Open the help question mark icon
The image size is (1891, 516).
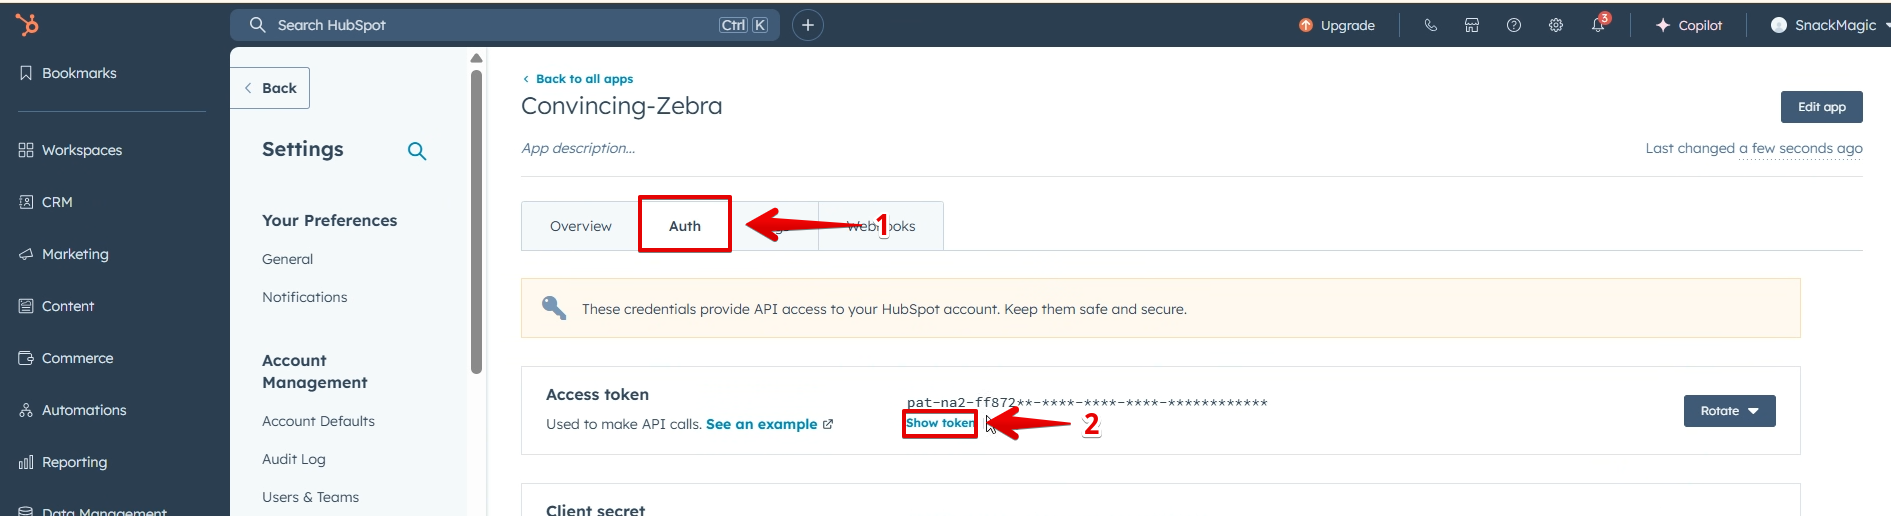tap(1514, 25)
